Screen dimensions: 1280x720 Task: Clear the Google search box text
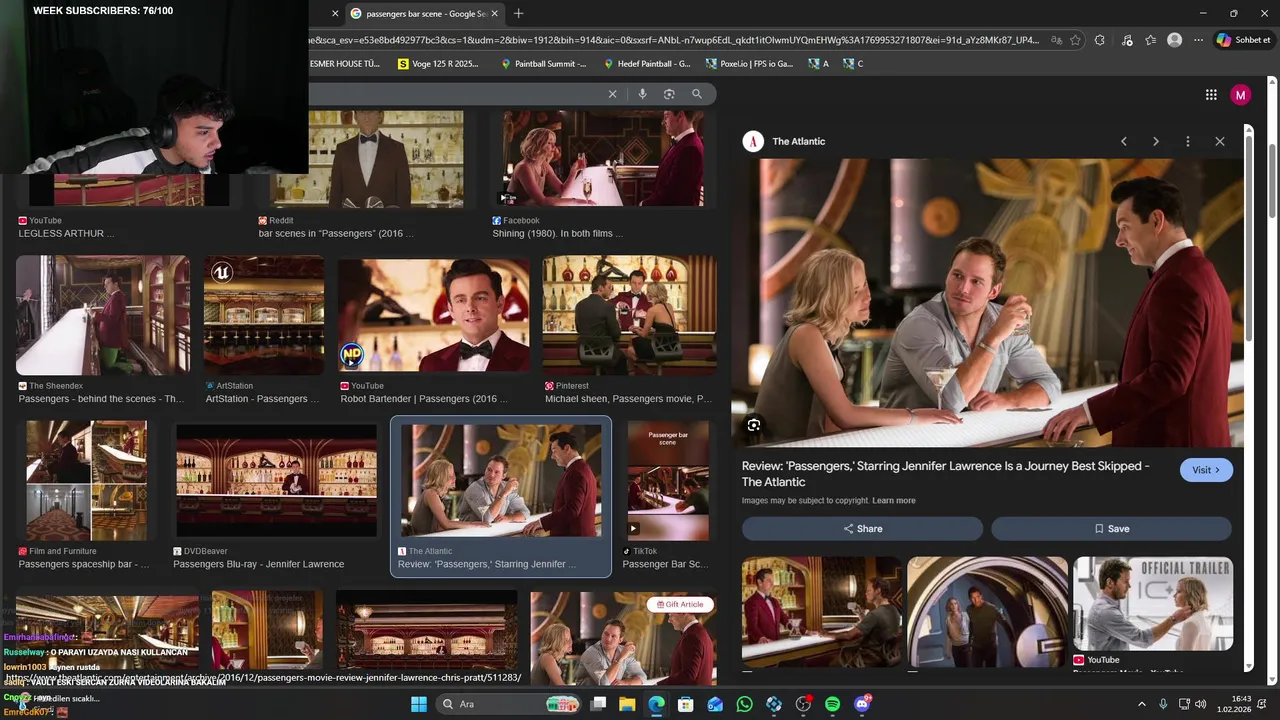(613, 94)
